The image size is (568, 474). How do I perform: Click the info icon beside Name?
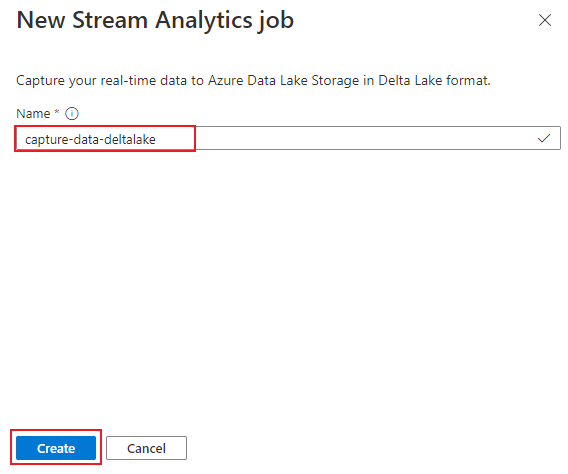point(72,114)
